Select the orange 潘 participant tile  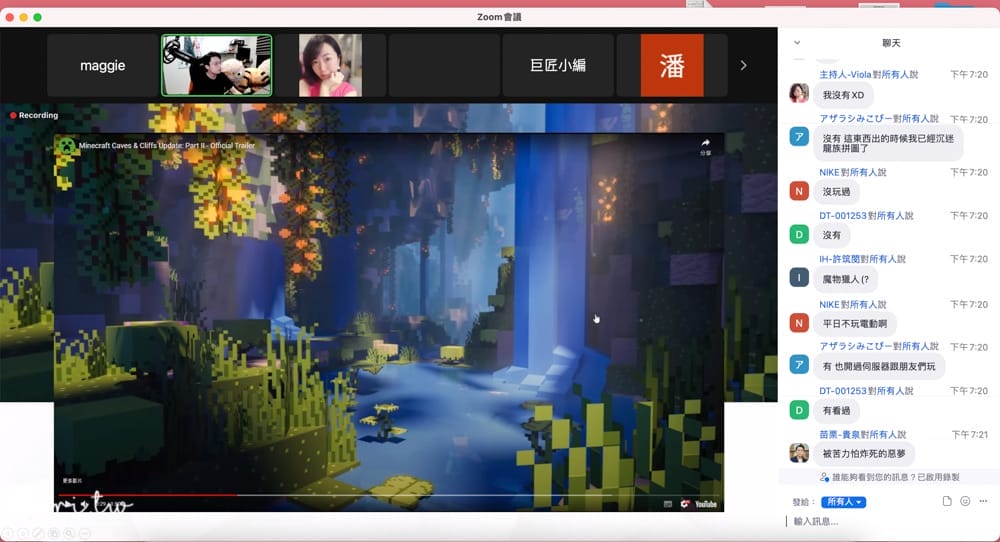click(672, 65)
